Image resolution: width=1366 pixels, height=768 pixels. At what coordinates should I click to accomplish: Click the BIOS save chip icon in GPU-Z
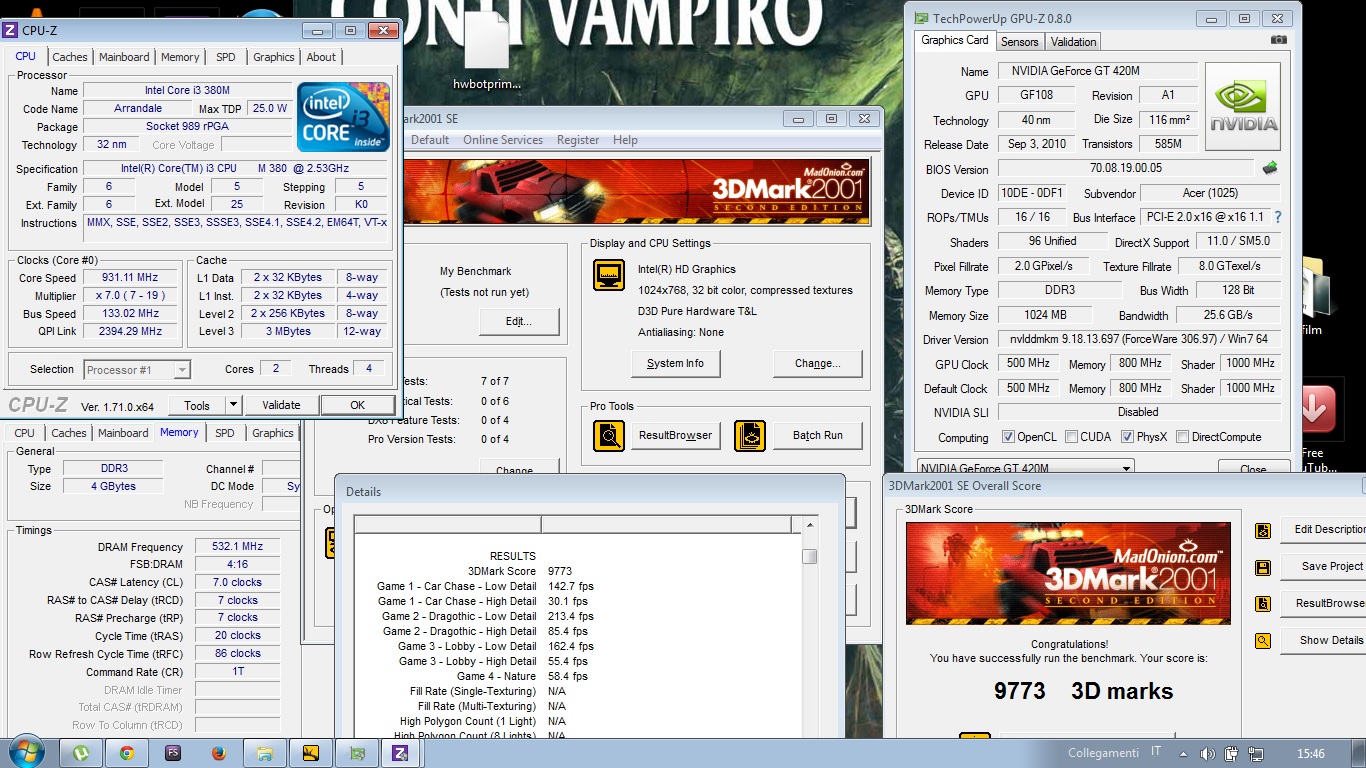pyautogui.click(x=1270, y=168)
